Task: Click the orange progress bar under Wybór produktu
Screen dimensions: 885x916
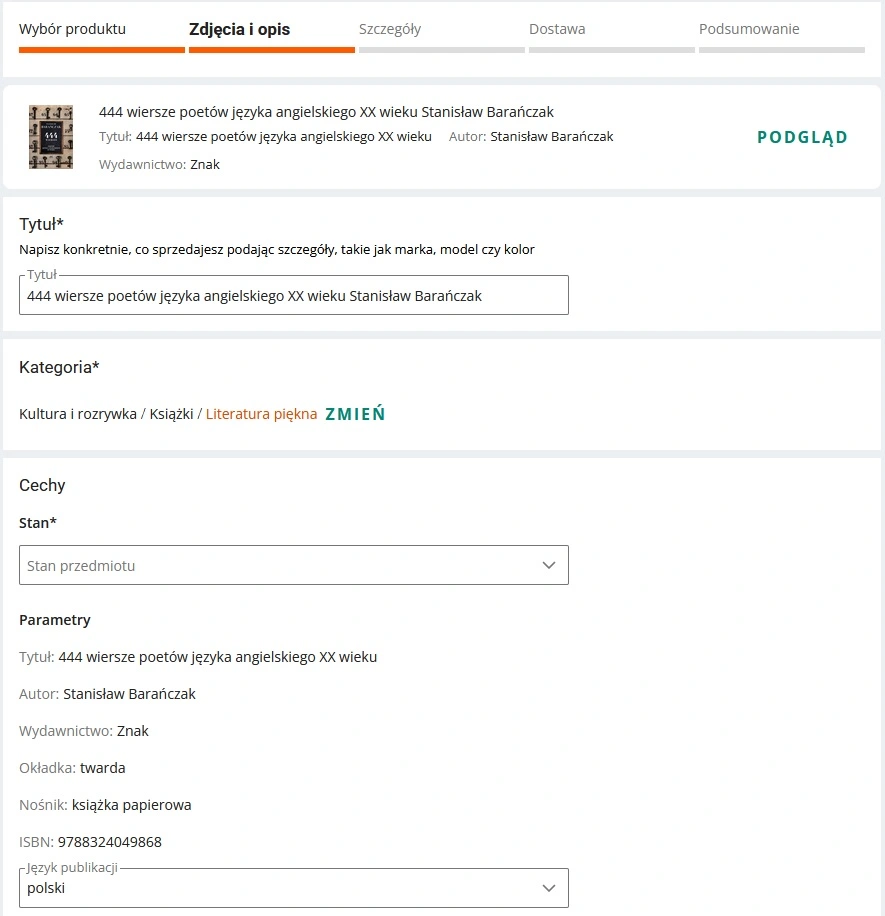Action: click(x=101, y=49)
